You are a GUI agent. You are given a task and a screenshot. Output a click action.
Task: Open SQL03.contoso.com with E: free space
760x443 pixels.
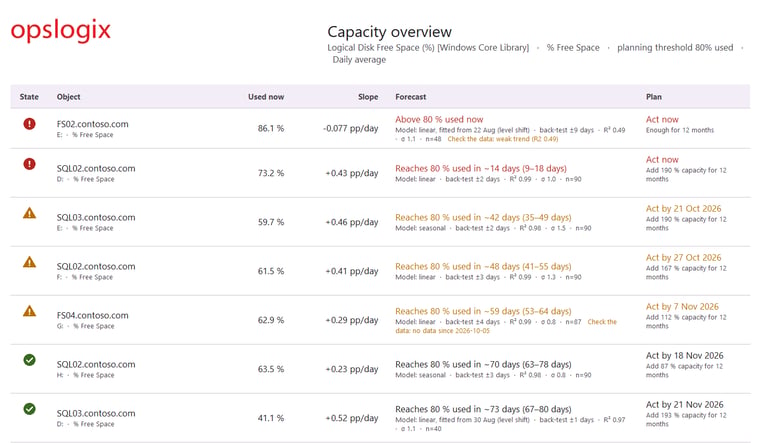(x=96, y=218)
